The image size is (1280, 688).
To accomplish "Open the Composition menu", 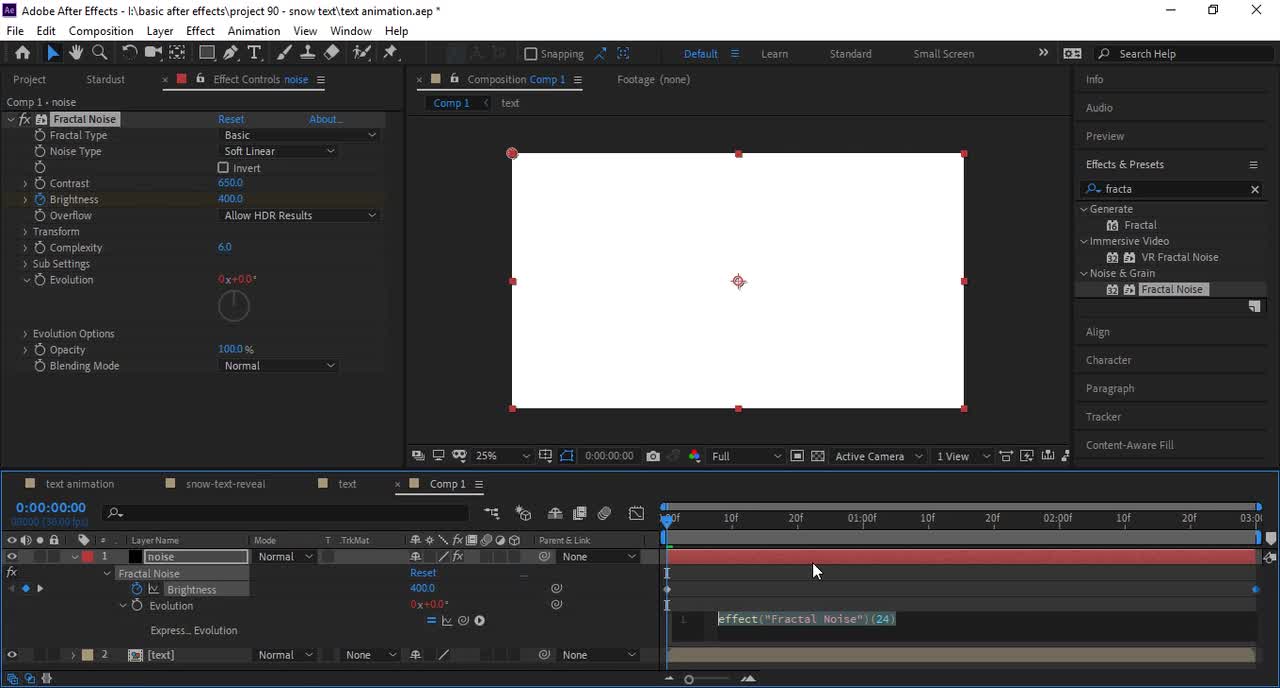I will [101, 31].
